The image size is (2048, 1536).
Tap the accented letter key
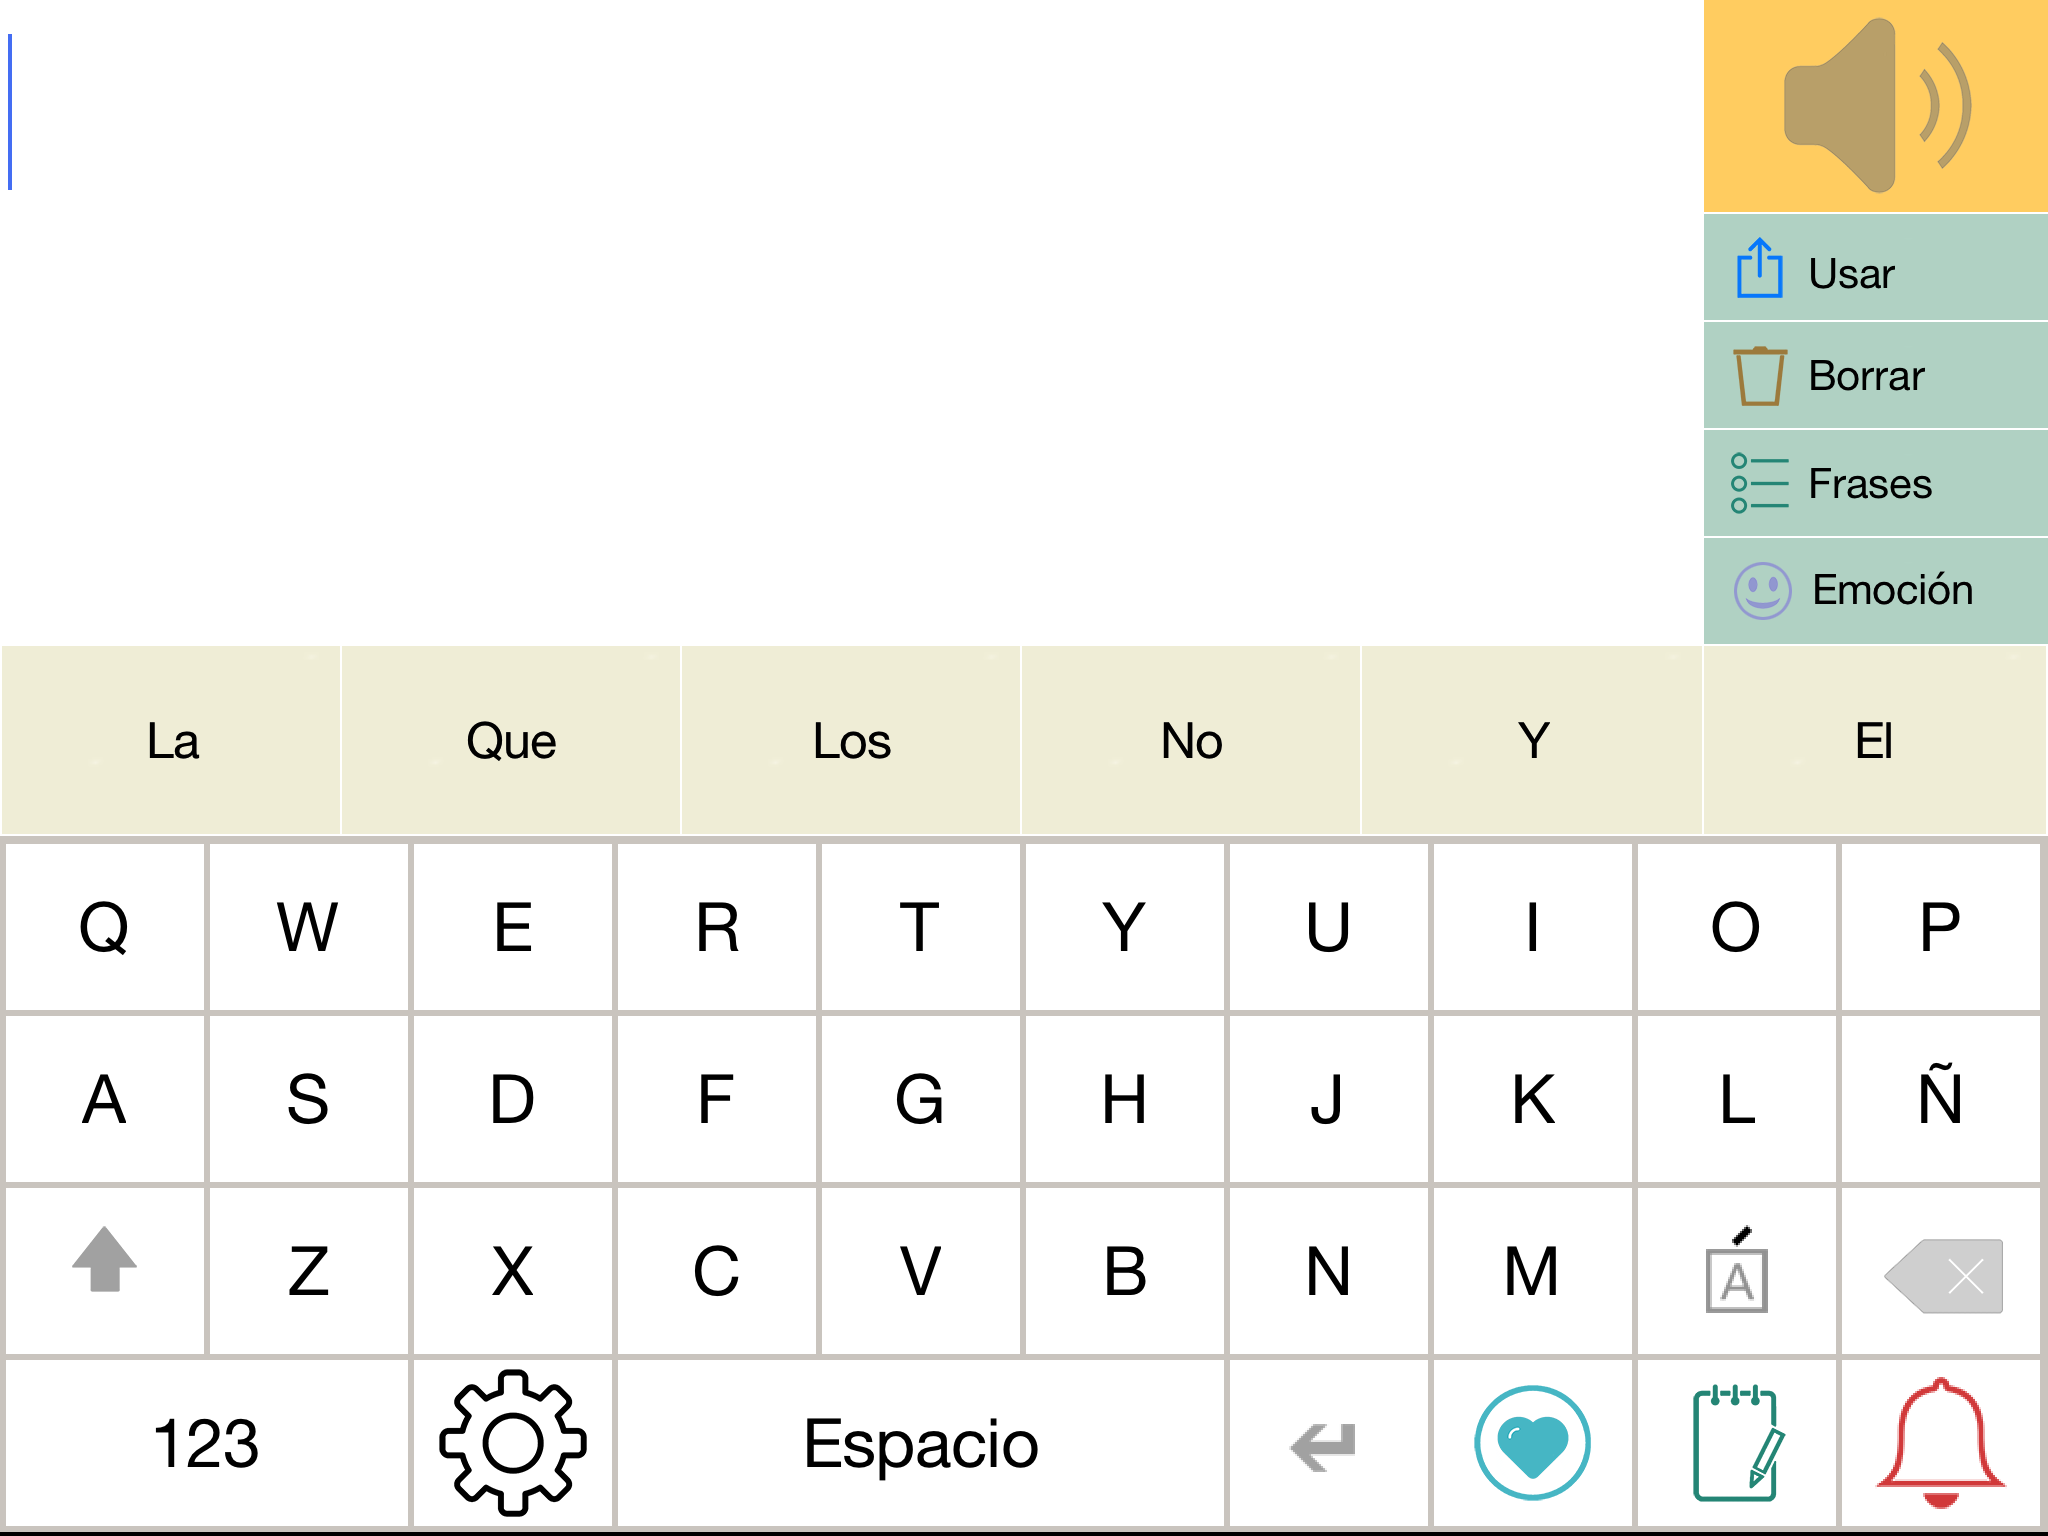tap(1737, 1272)
